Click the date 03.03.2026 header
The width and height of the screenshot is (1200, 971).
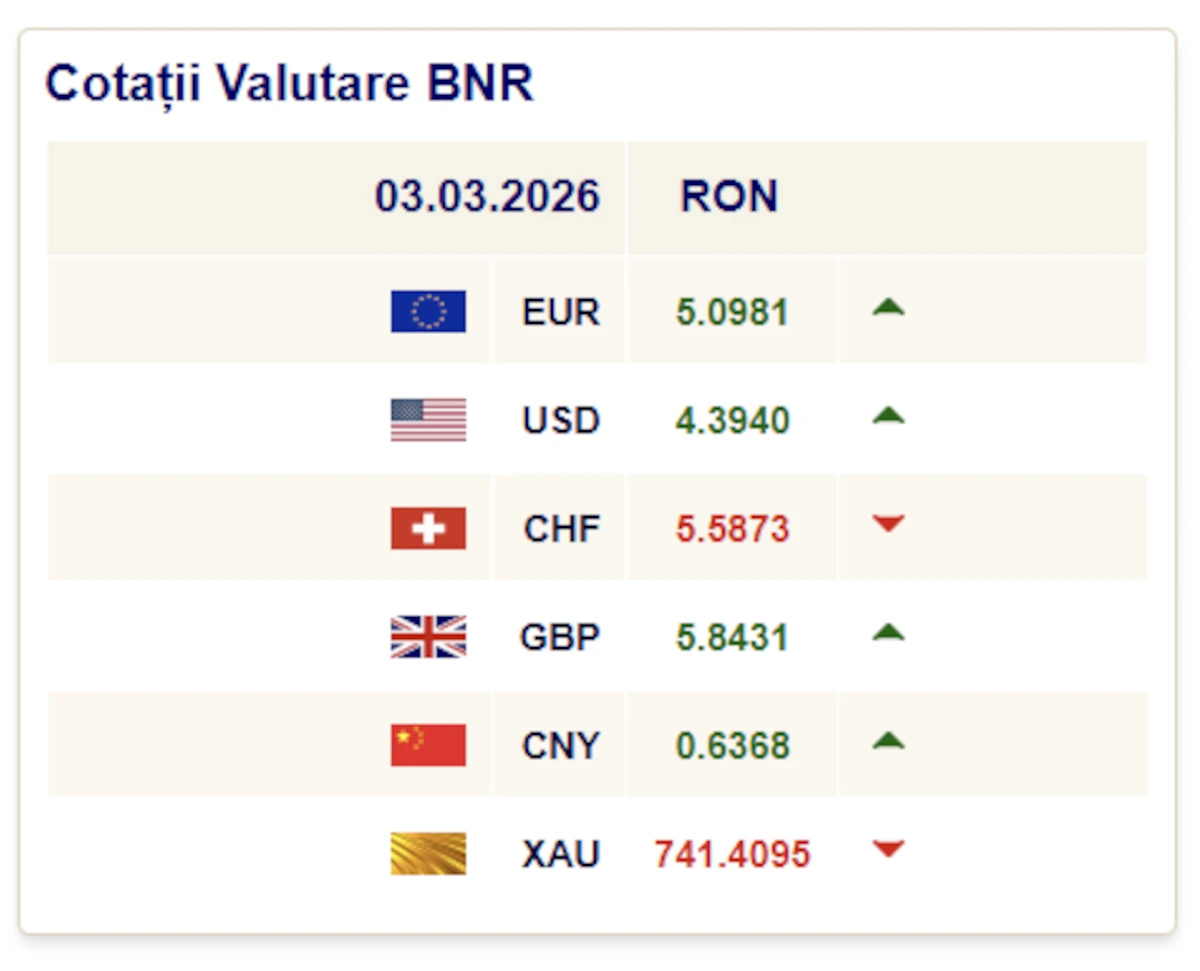pyautogui.click(x=487, y=196)
